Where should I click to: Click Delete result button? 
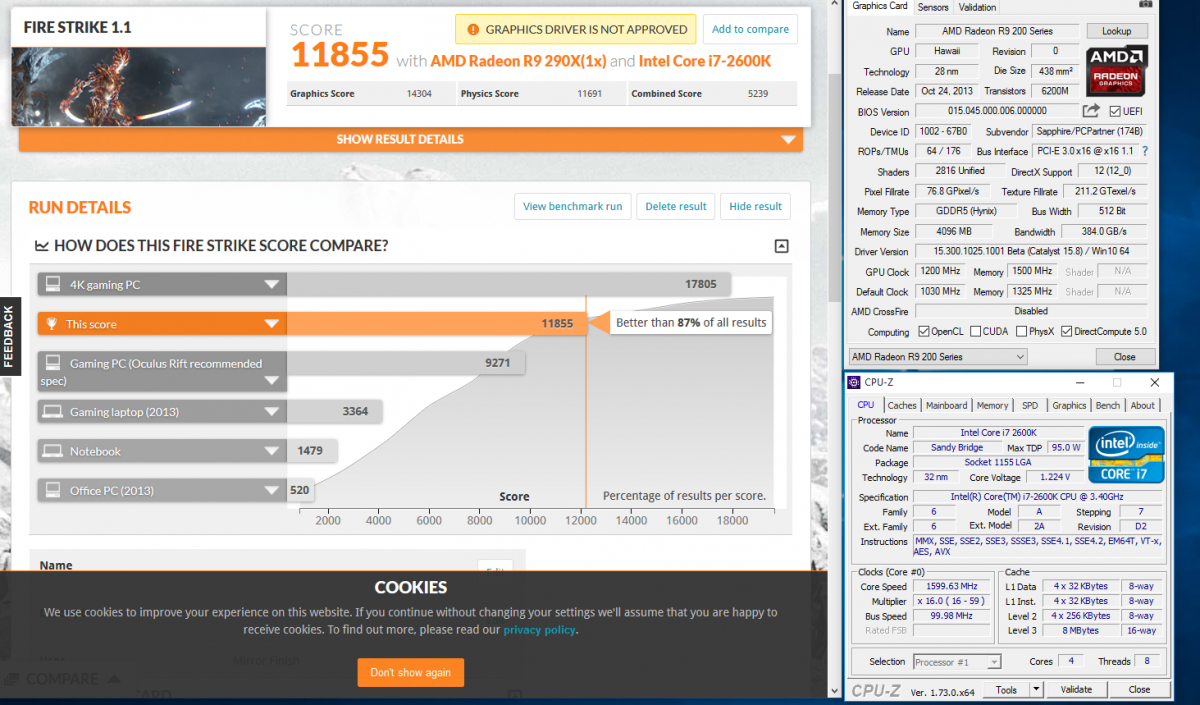coord(676,206)
